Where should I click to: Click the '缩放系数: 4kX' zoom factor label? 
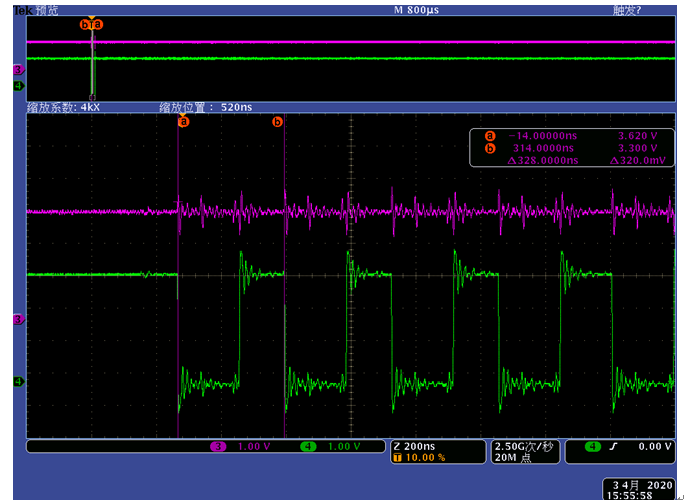[x=63, y=107]
